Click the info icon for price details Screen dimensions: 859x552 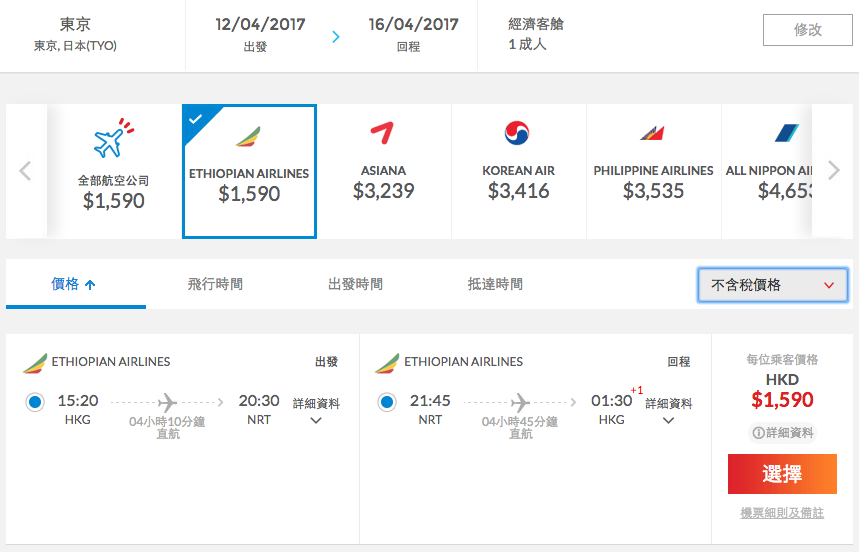pos(758,433)
